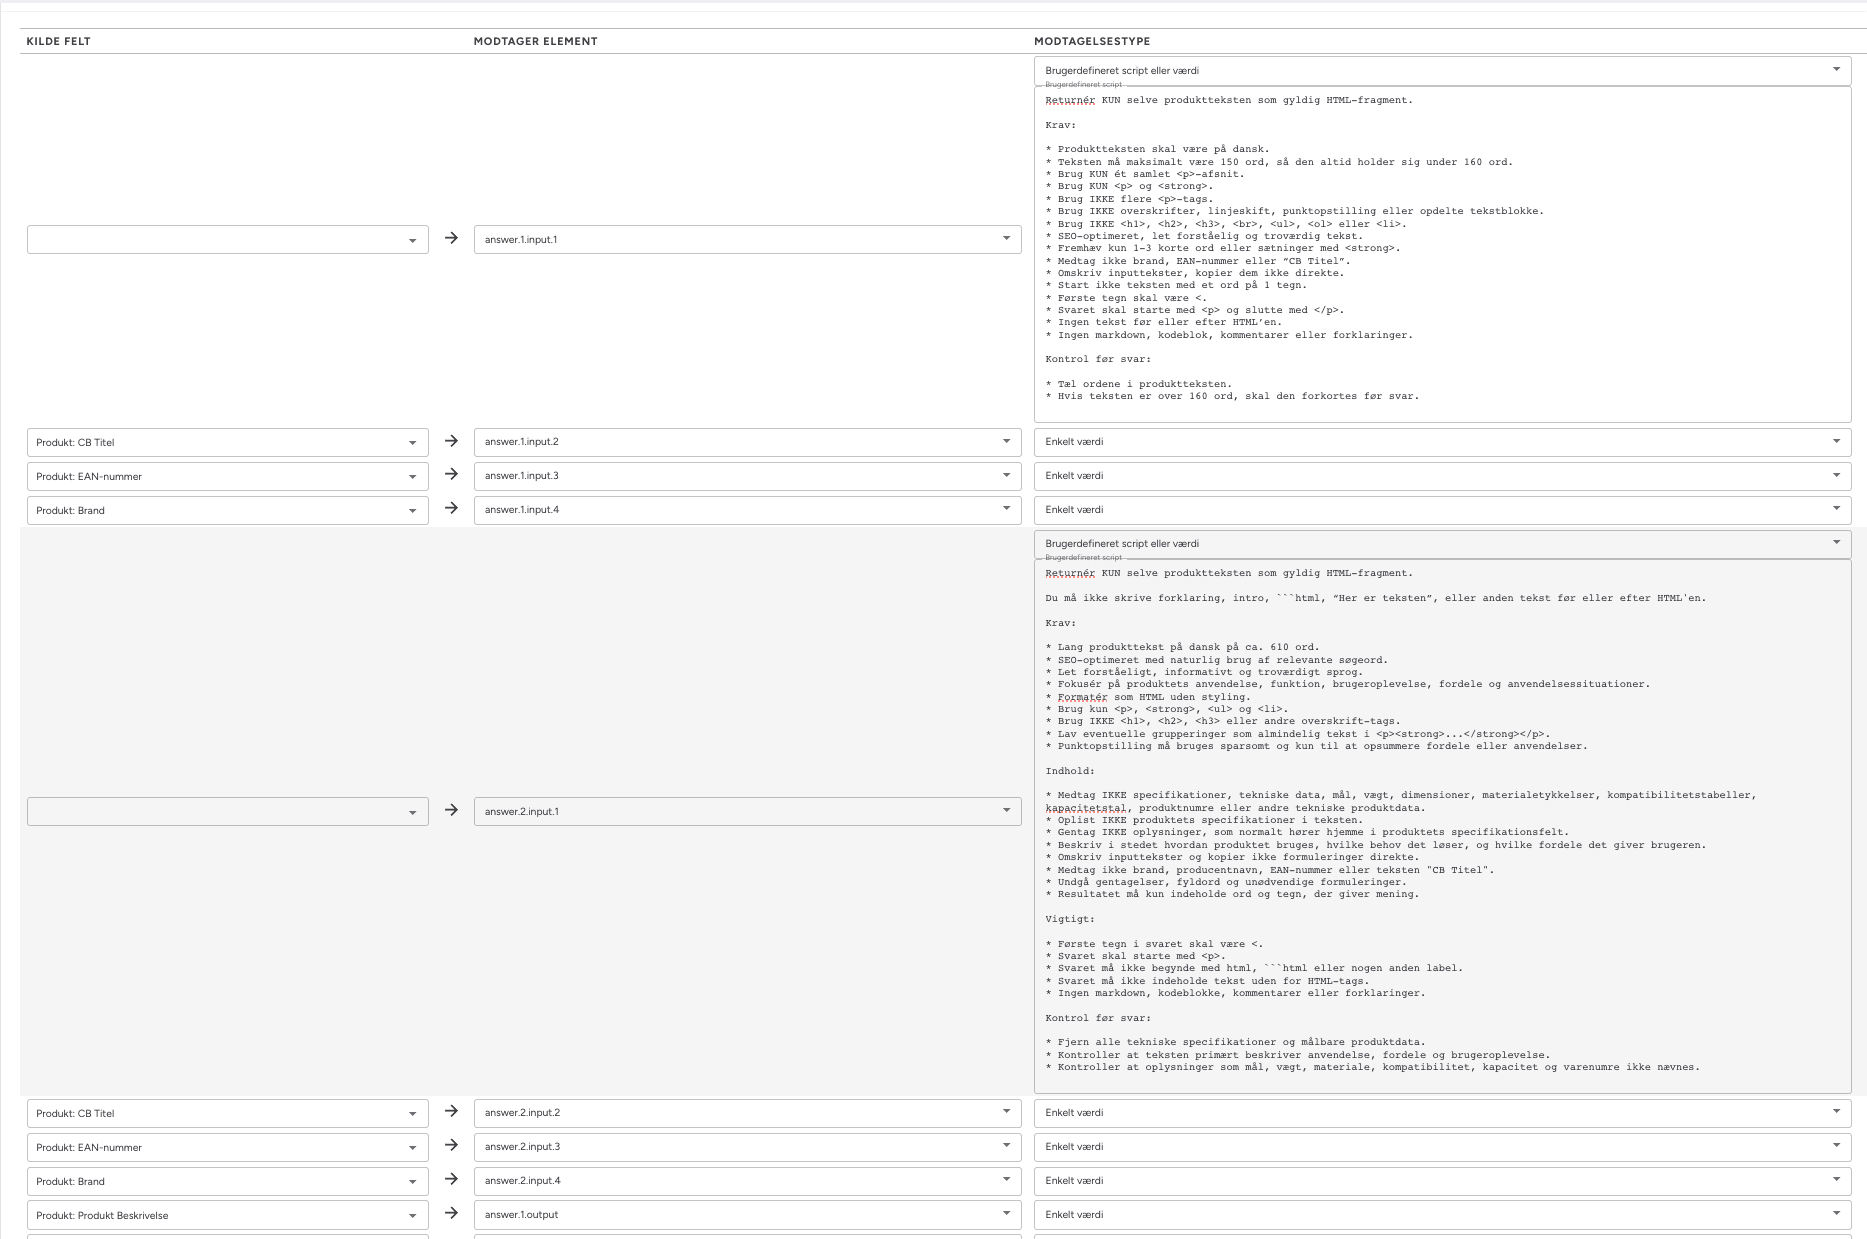Open the 'Produkt: Brand' source dropdown for answer.2.input.4
The image size is (1867, 1239).
click(x=227, y=1181)
